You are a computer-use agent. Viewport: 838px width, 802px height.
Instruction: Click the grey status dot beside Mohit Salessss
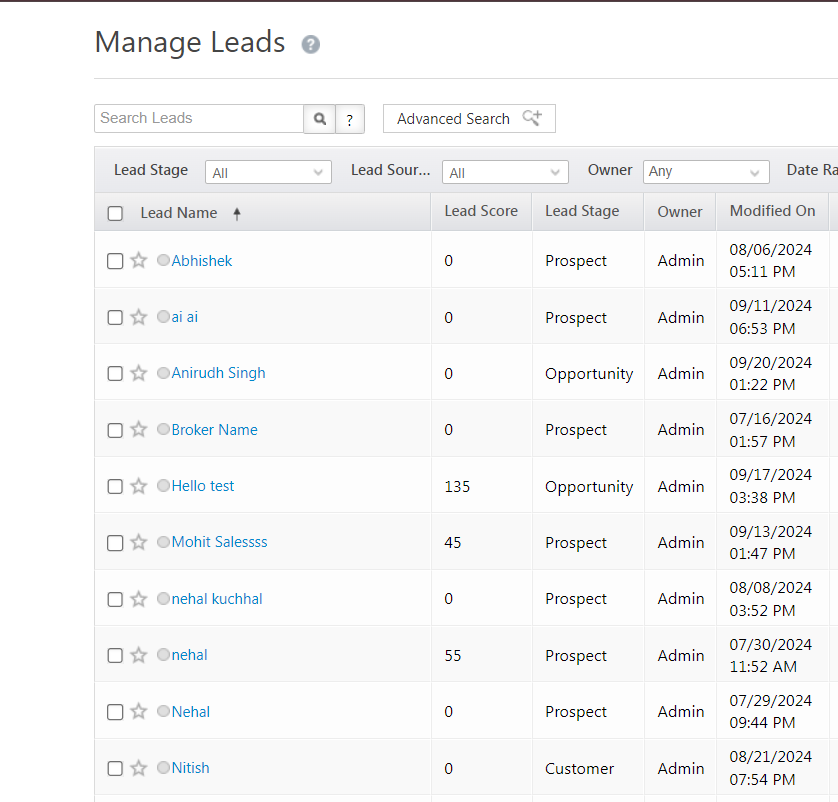point(163,542)
